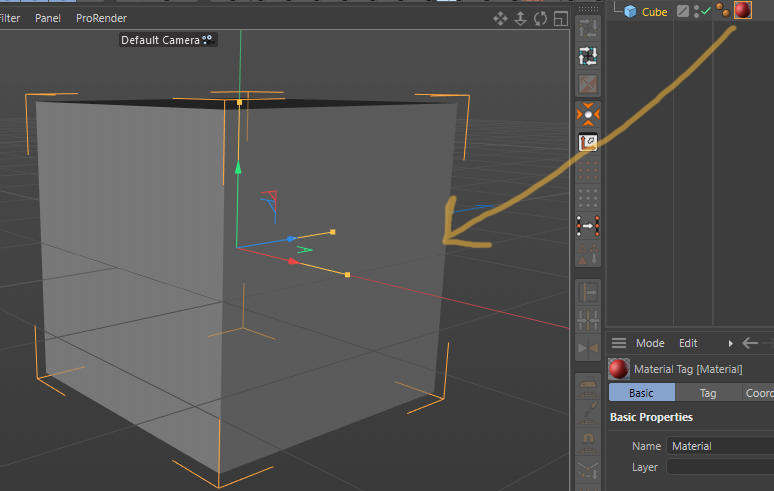Click the orange four-arrow center icon in side toolbar
Screen dimensions: 774x491
coord(588,114)
